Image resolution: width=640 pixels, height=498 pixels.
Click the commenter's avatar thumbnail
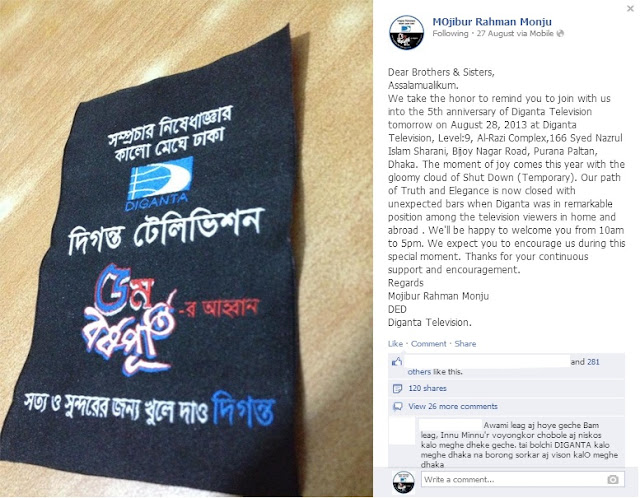click(x=401, y=432)
